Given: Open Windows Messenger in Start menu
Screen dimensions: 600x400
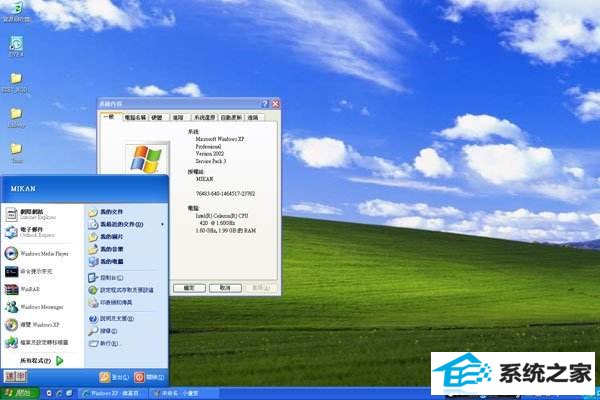Looking at the screenshot, I should [34, 307].
